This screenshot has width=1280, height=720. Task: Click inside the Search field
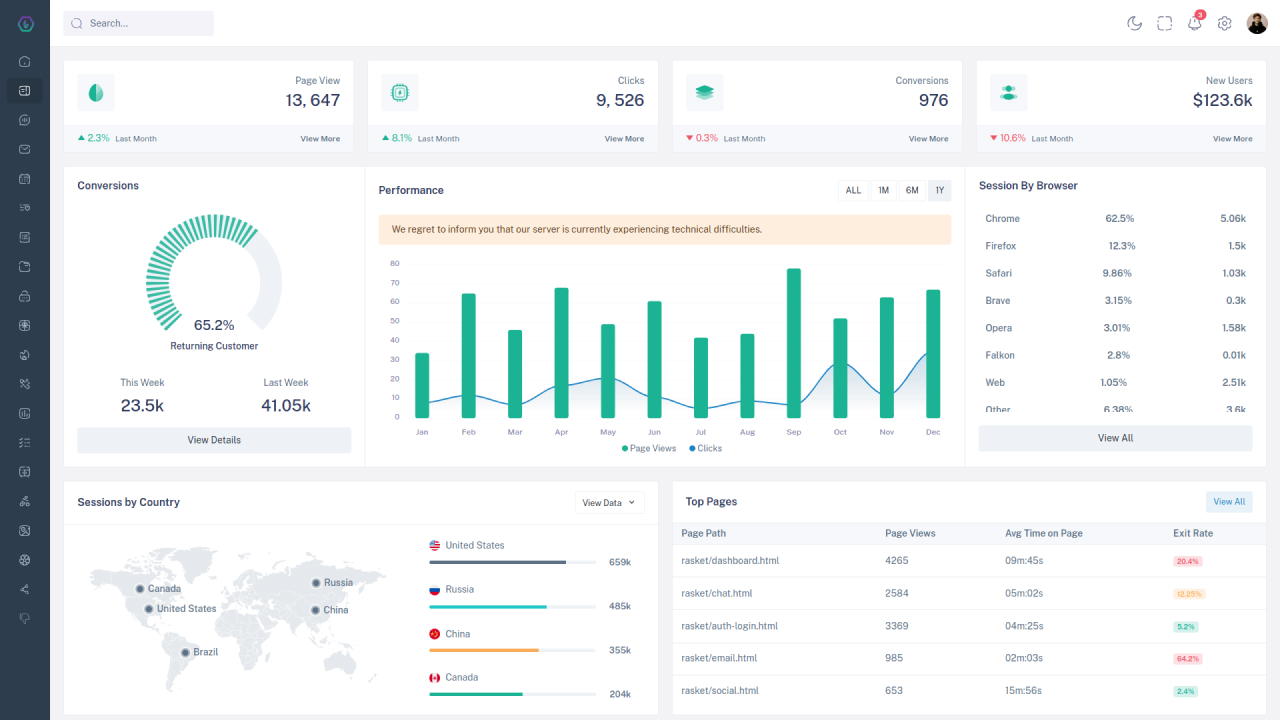138,22
